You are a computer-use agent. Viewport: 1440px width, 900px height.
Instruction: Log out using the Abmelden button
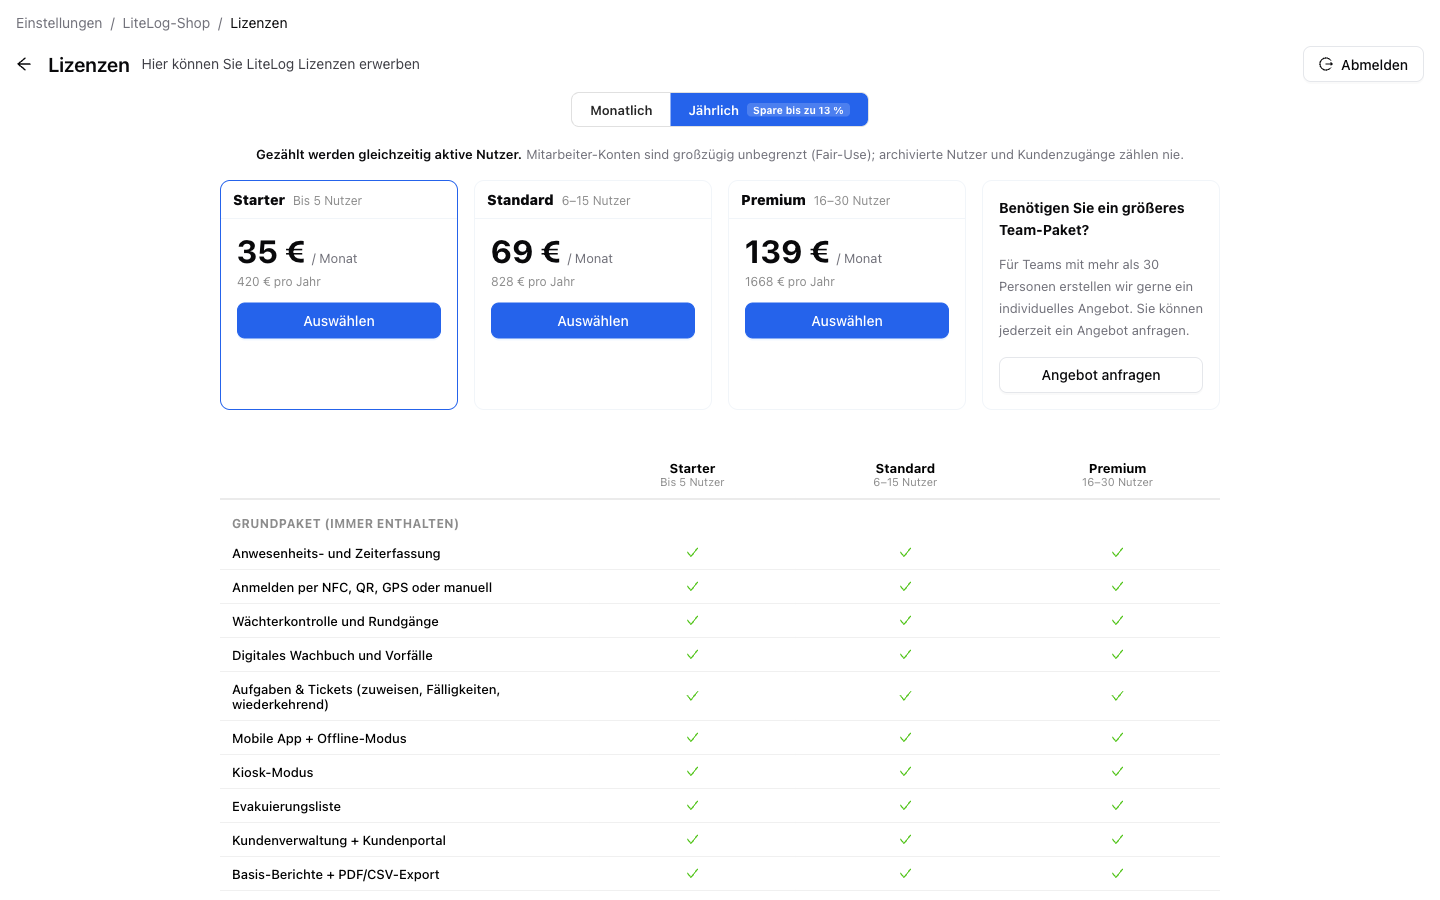(x=1363, y=64)
